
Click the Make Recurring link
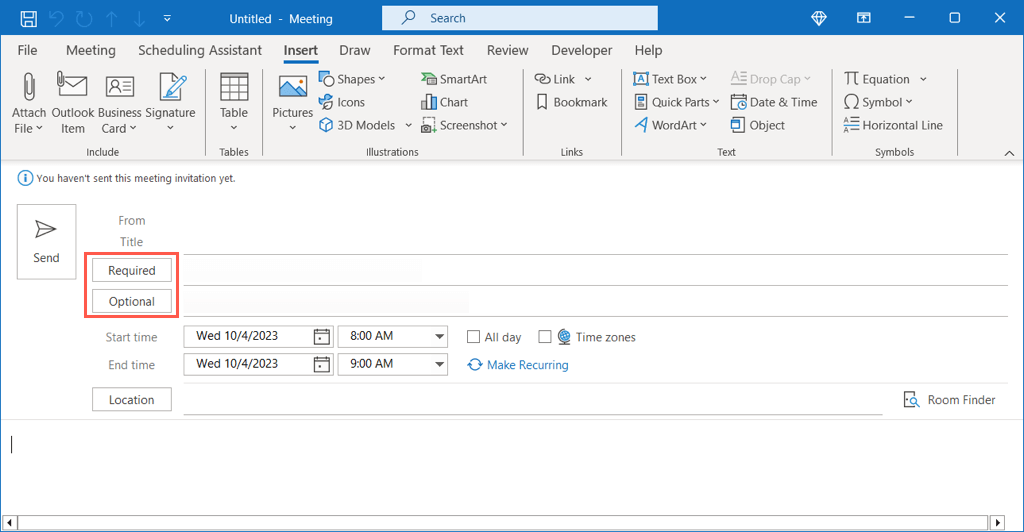527,365
